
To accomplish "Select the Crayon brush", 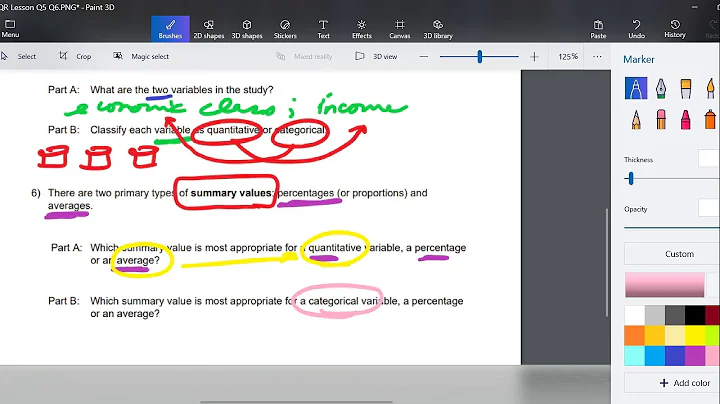I will tap(686, 119).
